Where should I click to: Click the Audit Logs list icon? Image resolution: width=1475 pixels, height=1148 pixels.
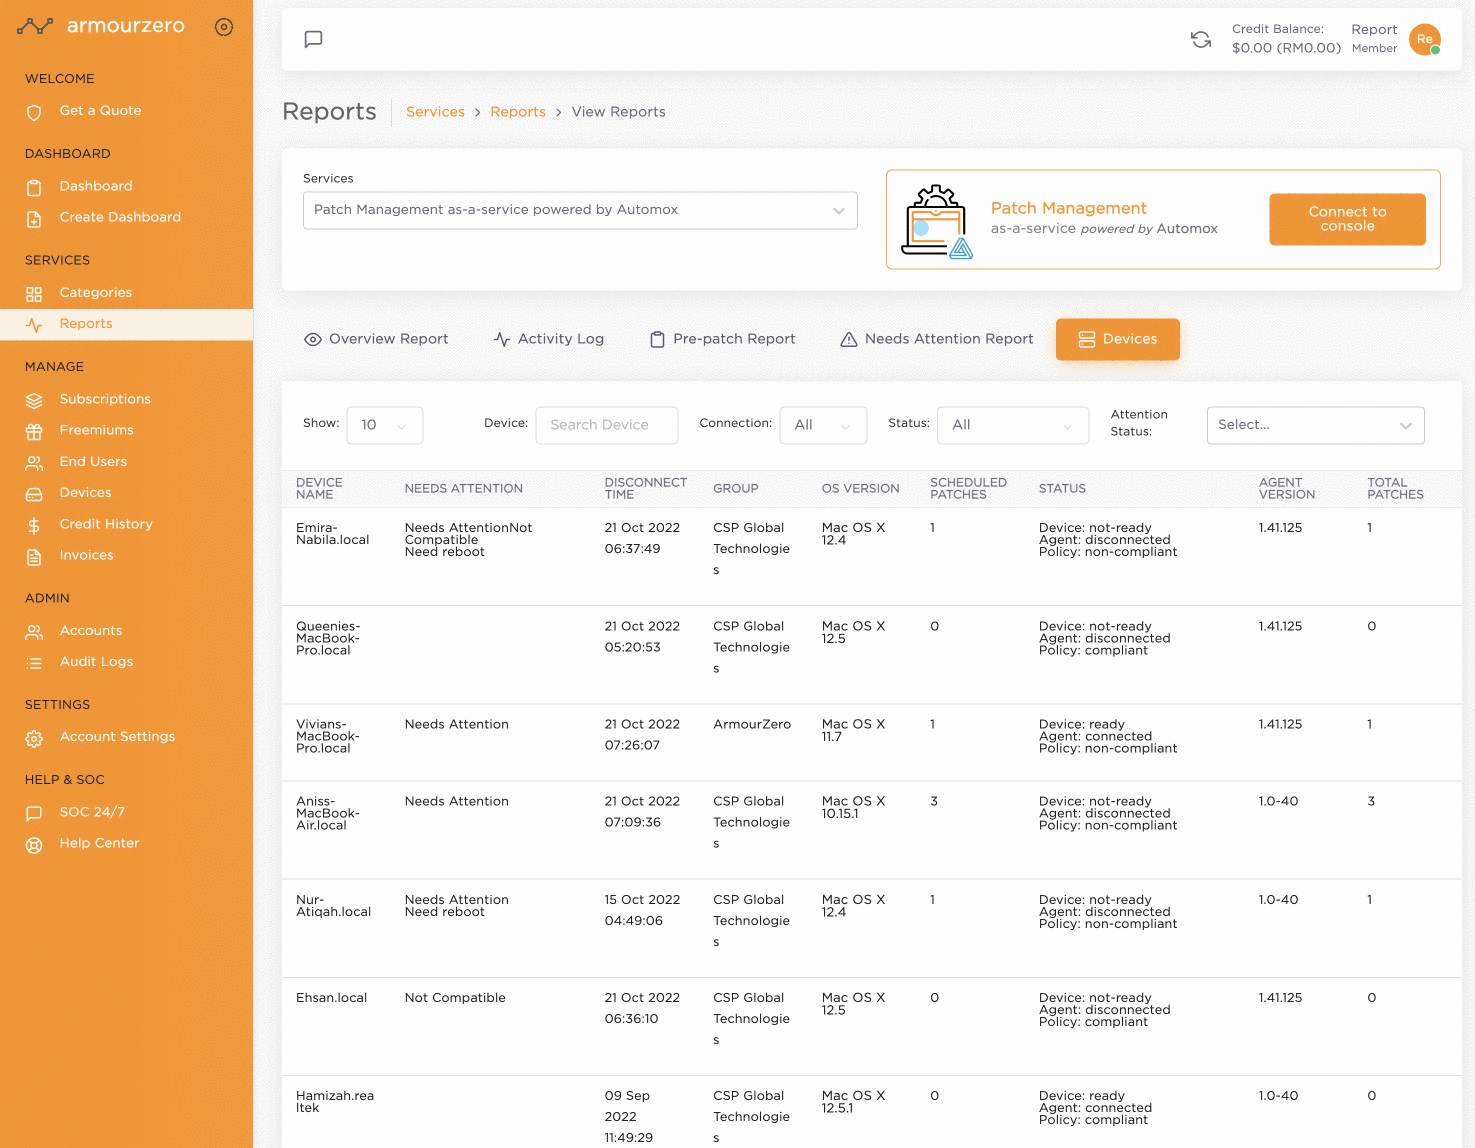[34, 663]
